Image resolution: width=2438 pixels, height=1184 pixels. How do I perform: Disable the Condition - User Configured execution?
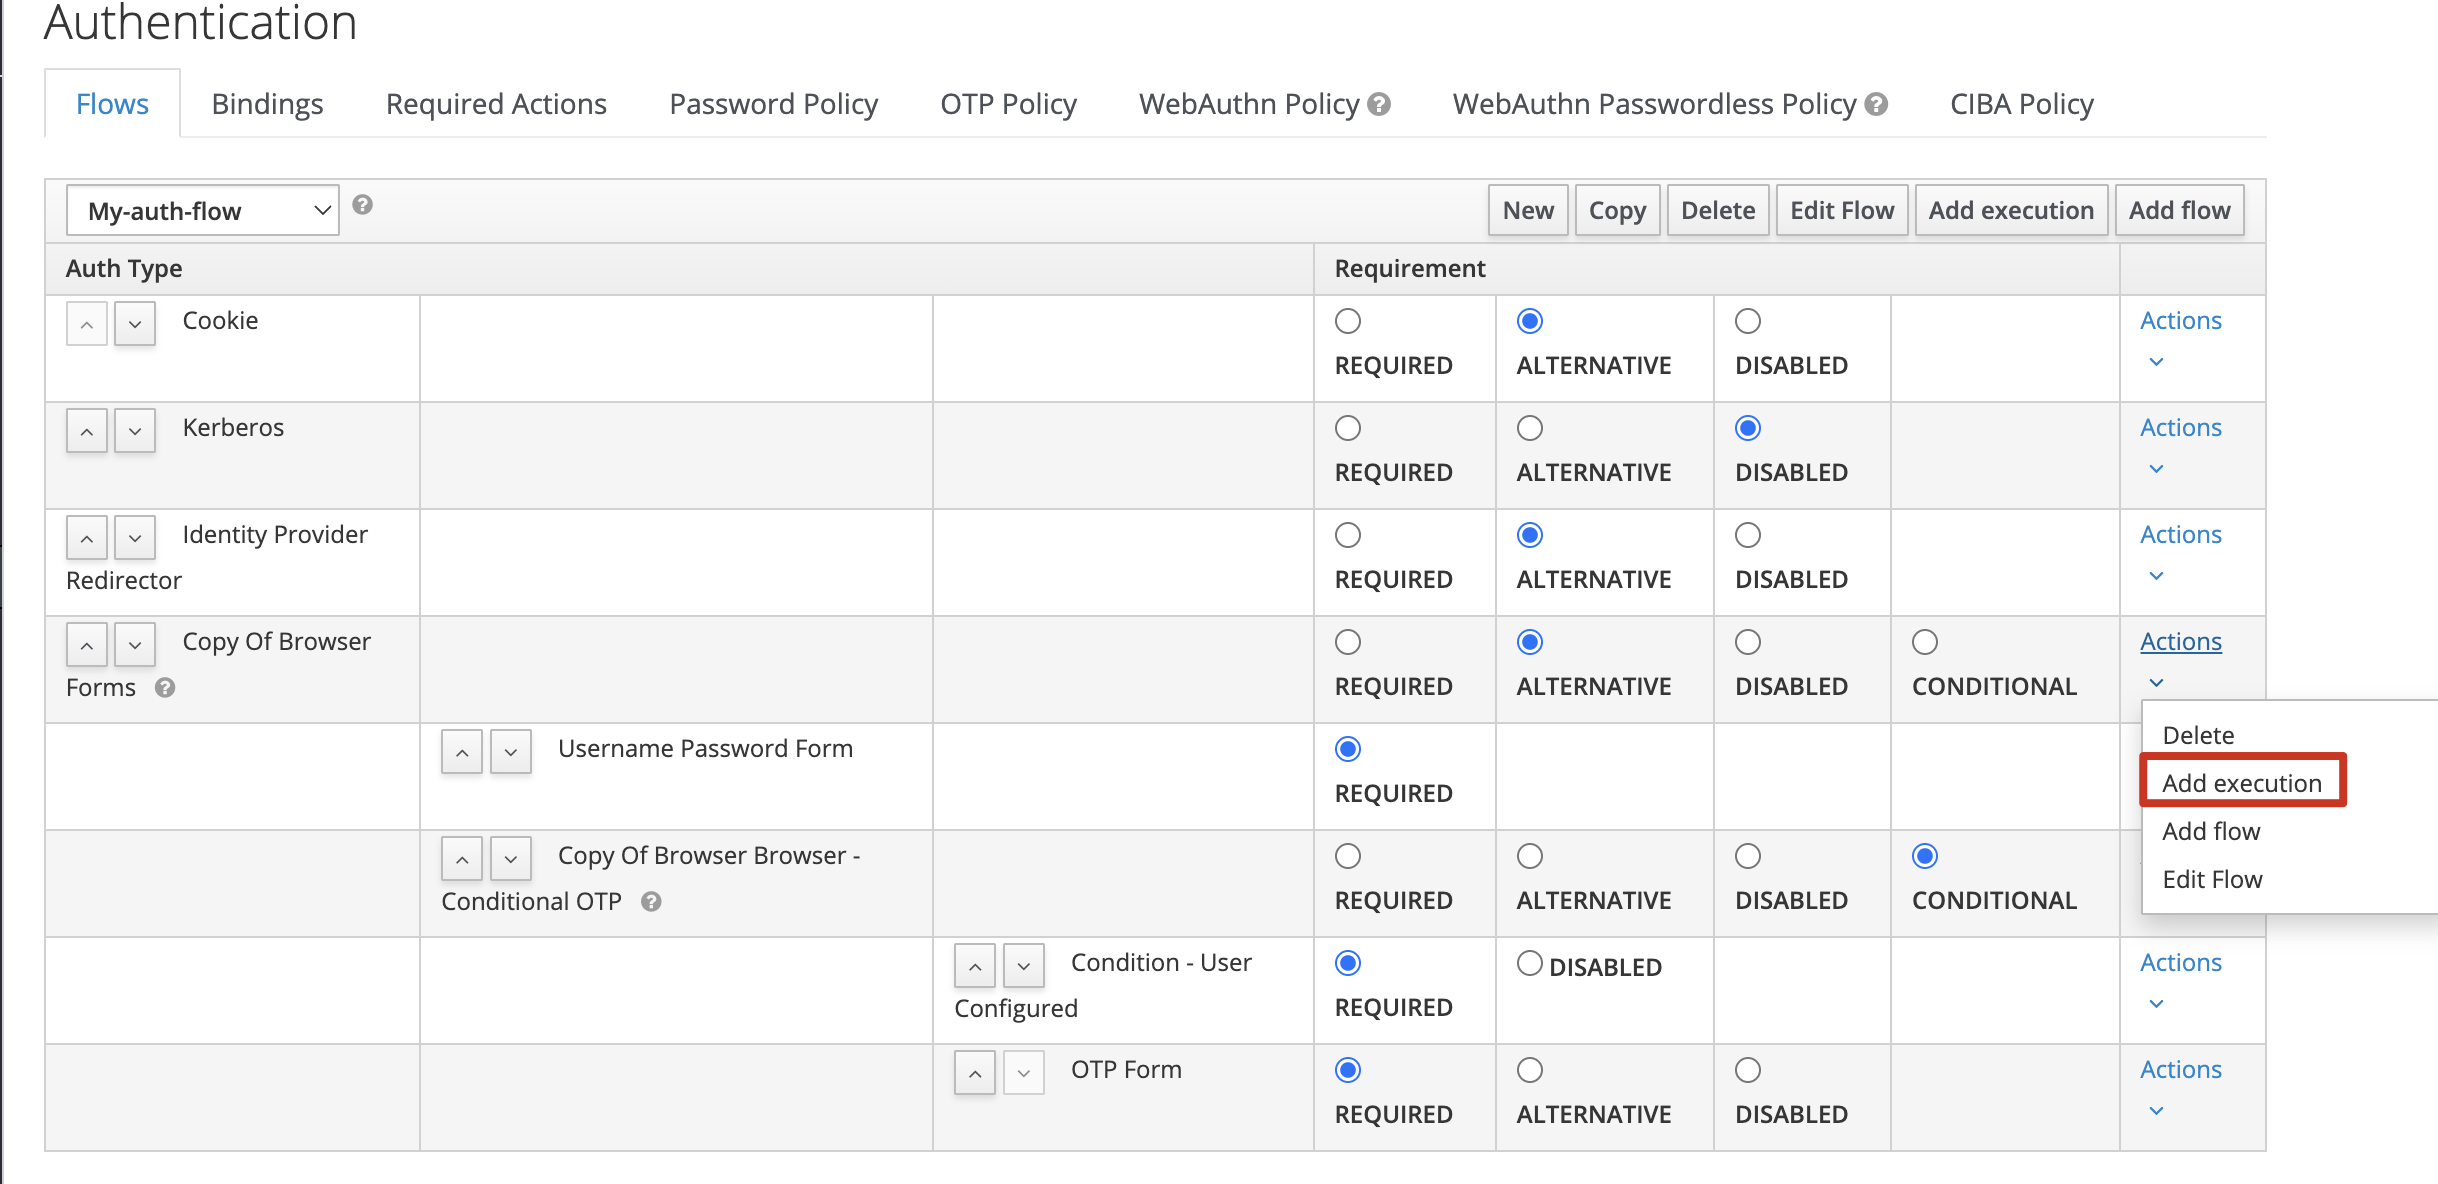point(1529,963)
